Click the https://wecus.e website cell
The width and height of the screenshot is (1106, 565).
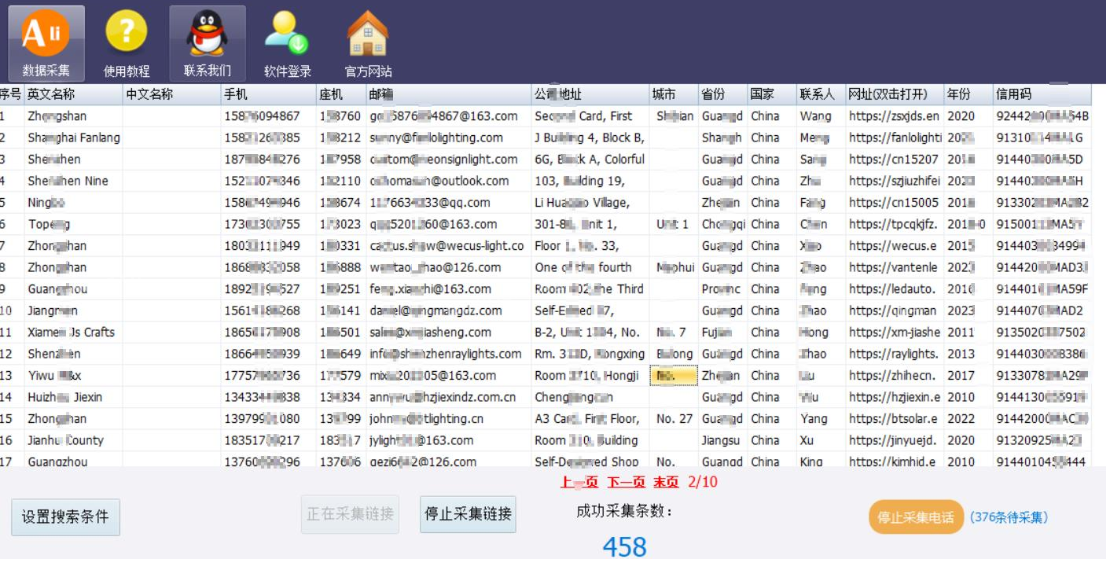pos(895,245)
